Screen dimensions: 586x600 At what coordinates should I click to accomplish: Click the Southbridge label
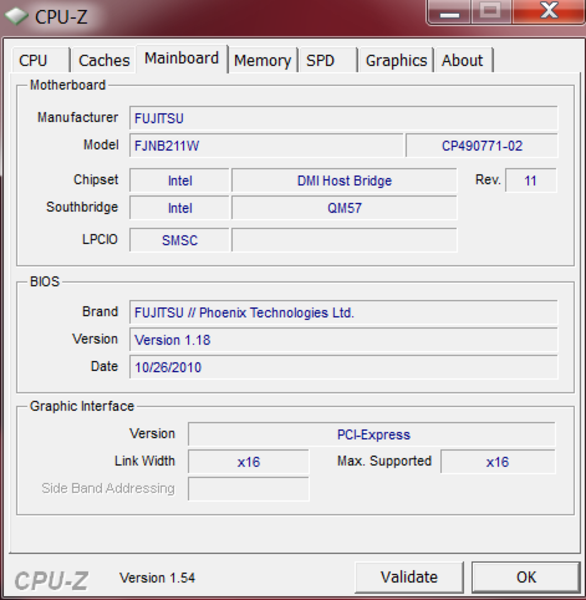click(82, 207)
